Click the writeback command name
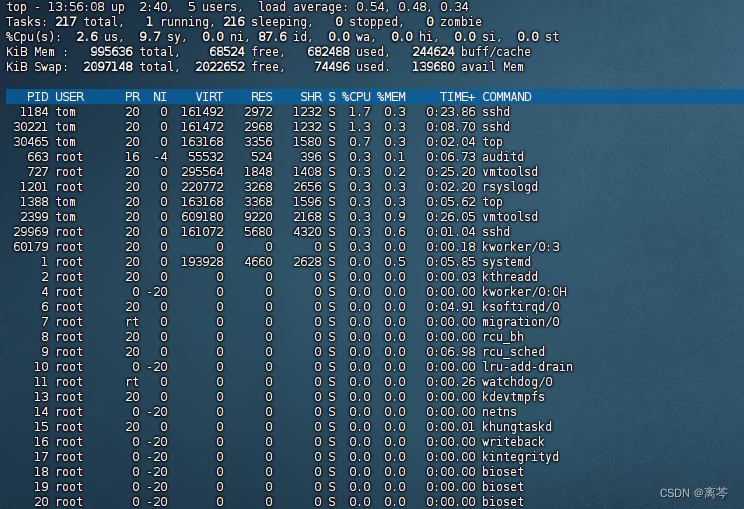The image size is (744, 509). [513, 442]
